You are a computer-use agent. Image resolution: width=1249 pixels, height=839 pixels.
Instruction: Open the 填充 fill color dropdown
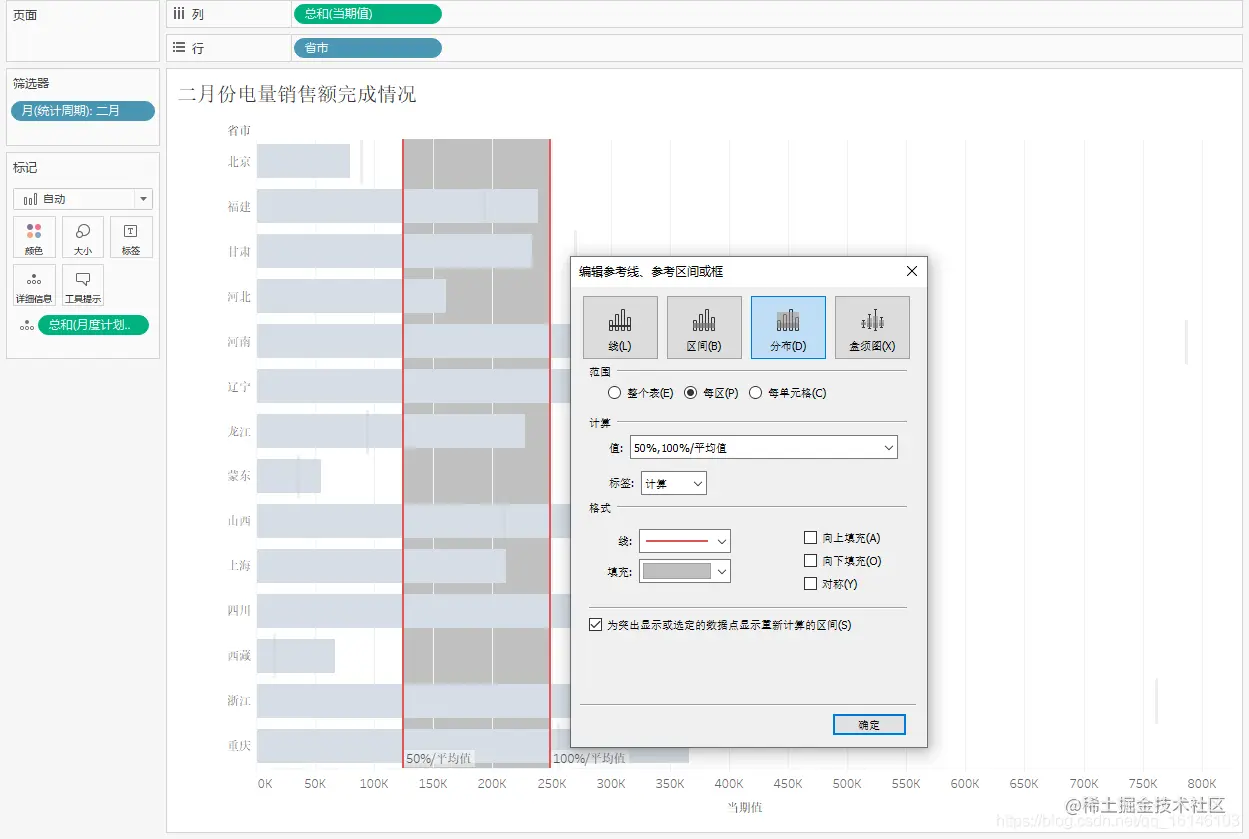(x=685, y=571)
